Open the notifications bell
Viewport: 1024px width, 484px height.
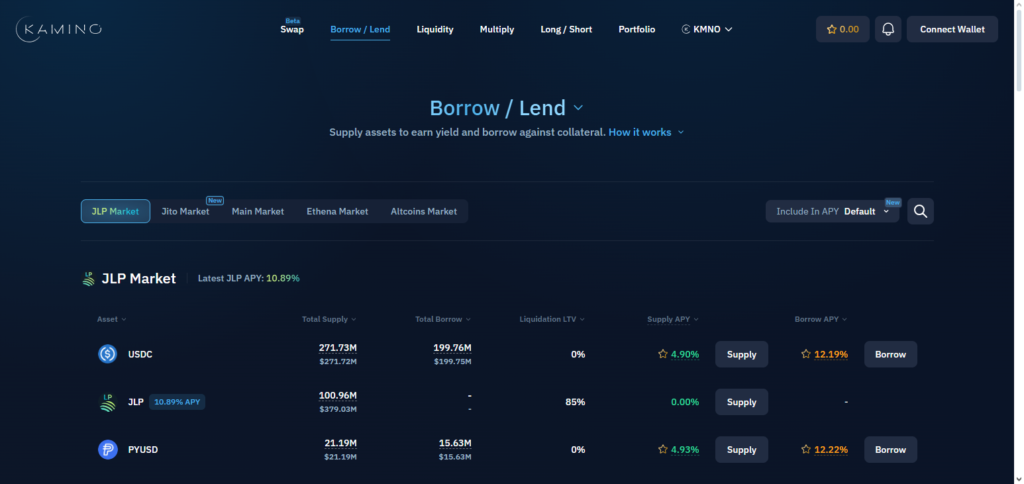888,29
